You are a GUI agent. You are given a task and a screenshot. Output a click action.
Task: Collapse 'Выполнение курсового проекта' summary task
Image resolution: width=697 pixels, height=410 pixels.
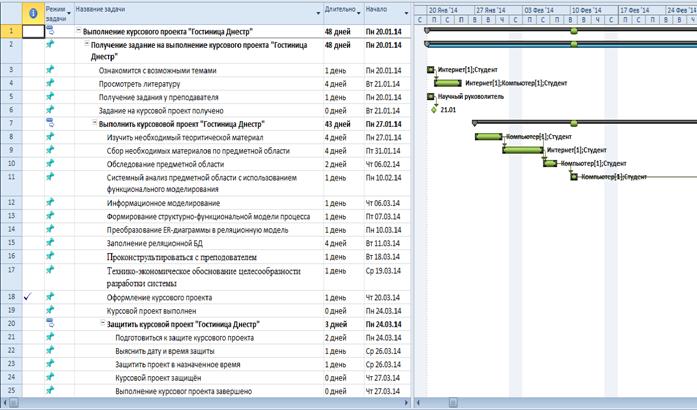coord(79,31)
